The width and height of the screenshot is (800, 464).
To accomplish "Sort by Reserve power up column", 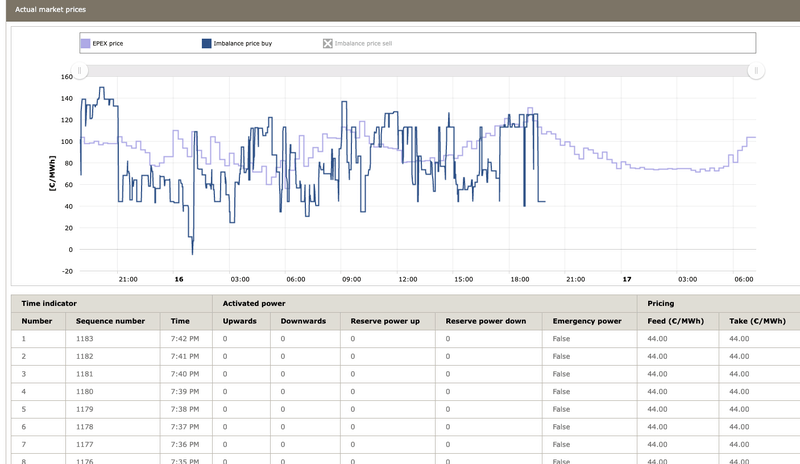I will pos(385,322).
